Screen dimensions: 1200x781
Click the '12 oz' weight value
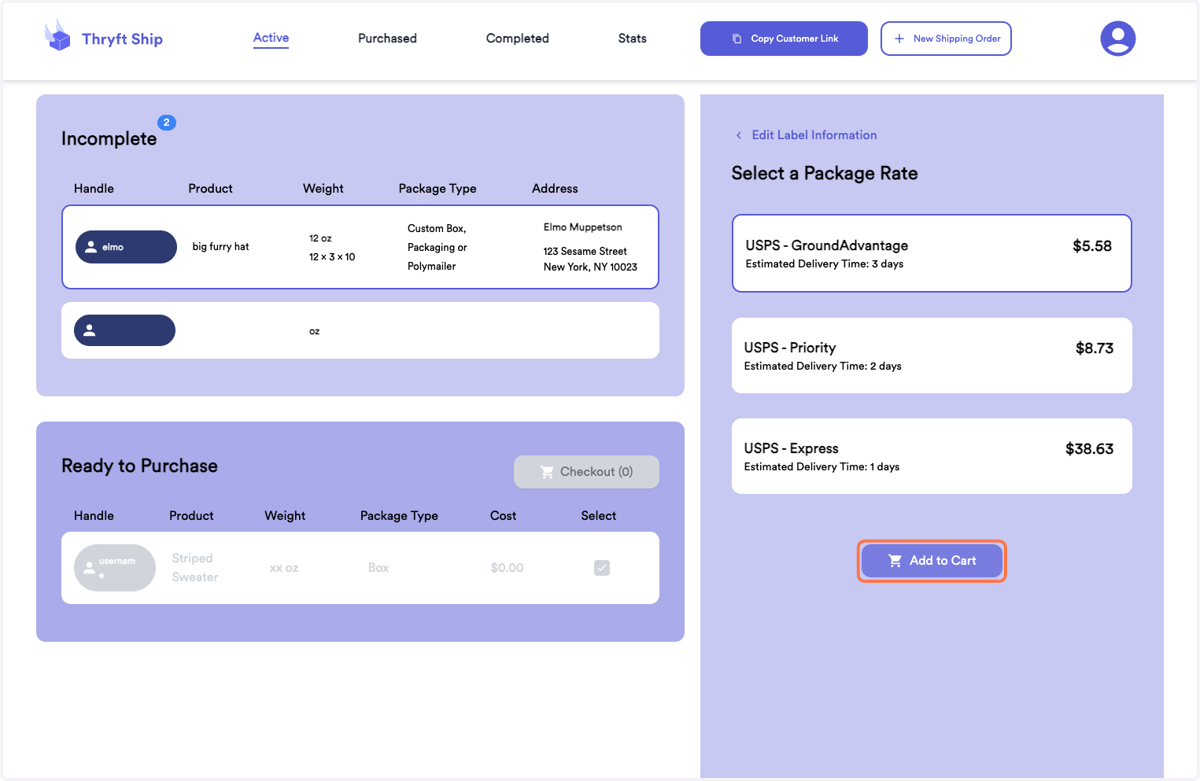coord(320,238)
